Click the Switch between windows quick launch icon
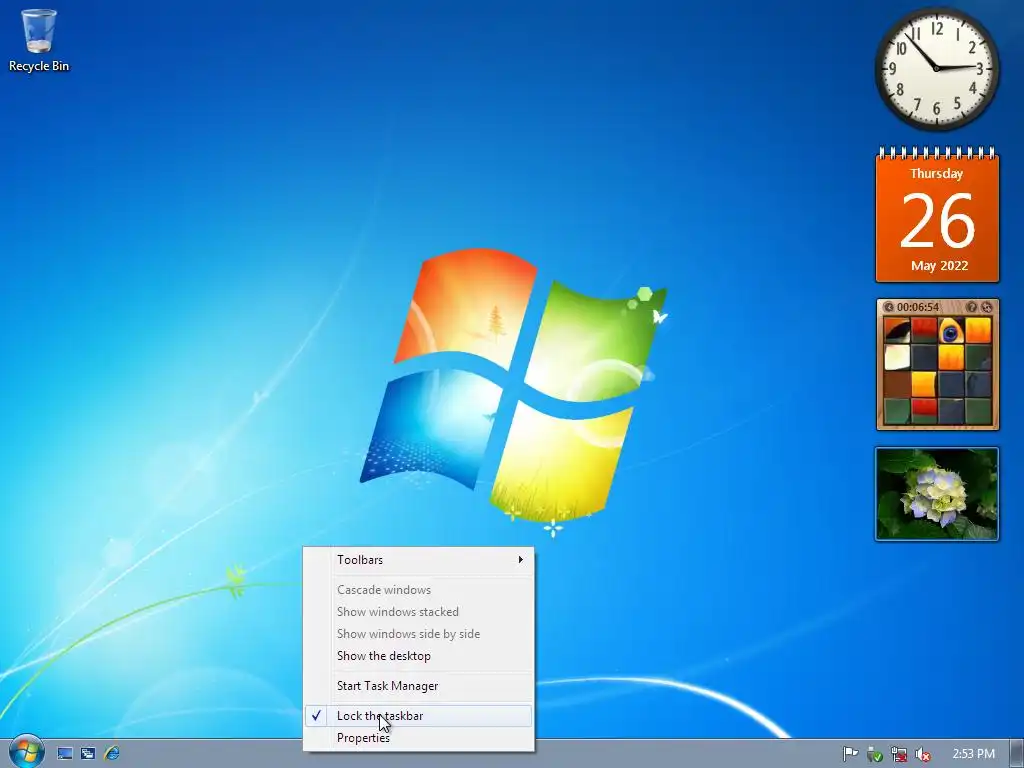Image resolution: width=1024 pixels, height=768 pixels. (88, 754)
